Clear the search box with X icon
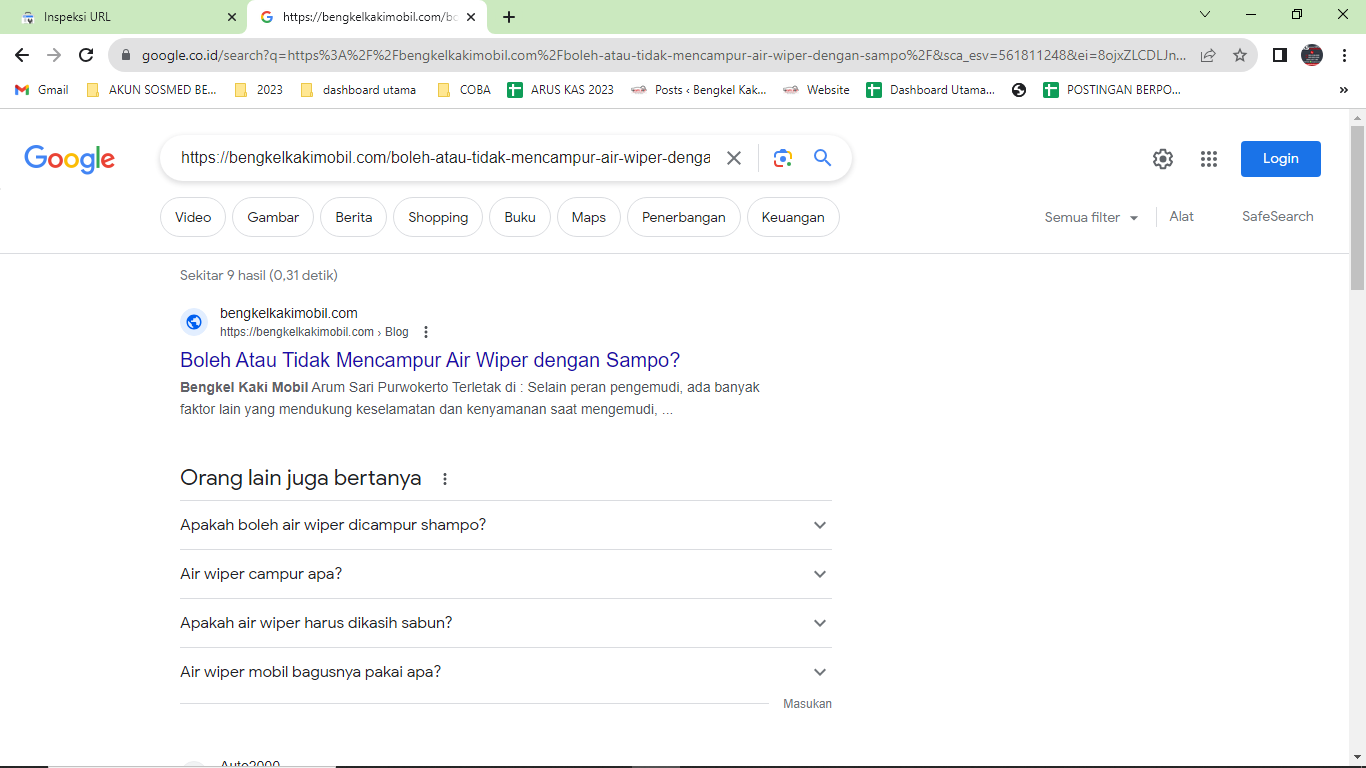The width and height of the screenshot is (1366, 768). coord(734,158)
